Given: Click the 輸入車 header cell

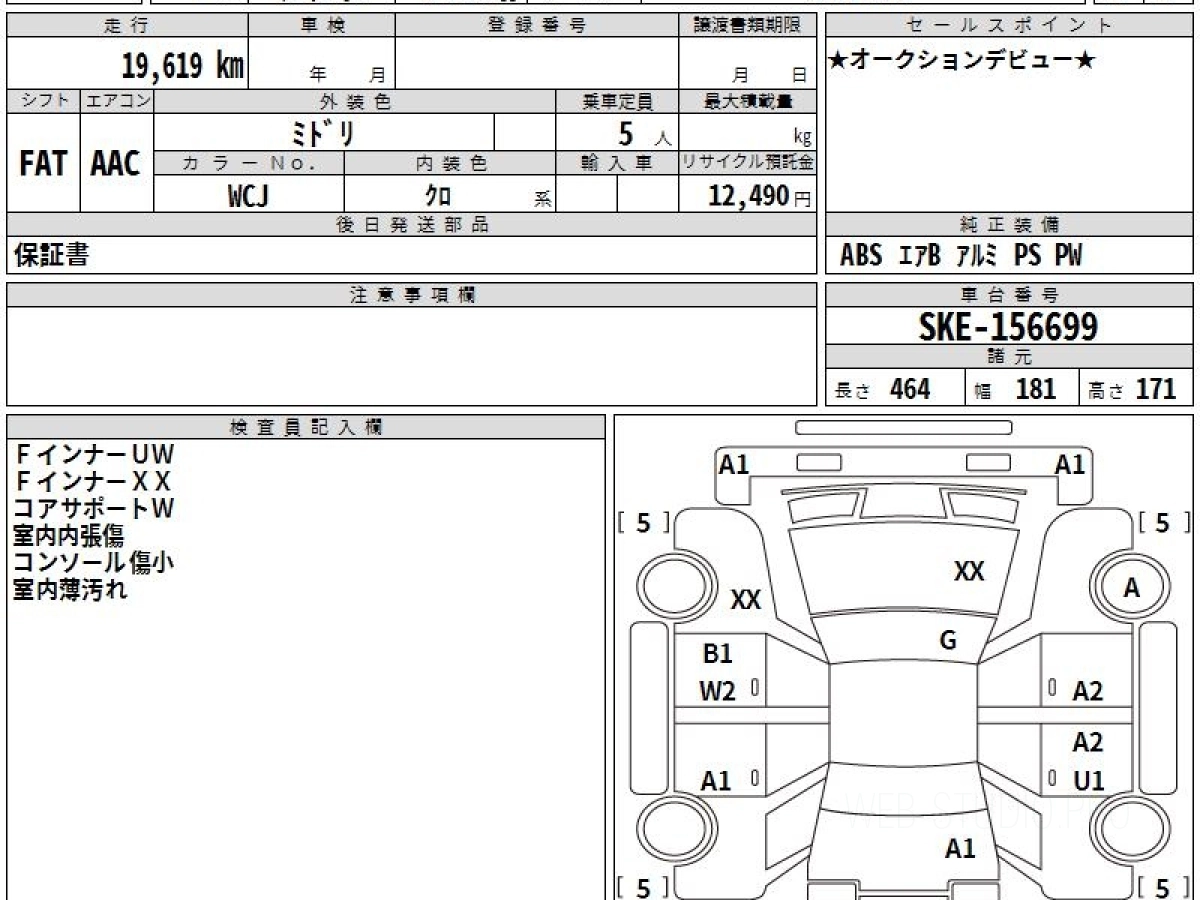Looking at the screenshot, I should (617, 164).
